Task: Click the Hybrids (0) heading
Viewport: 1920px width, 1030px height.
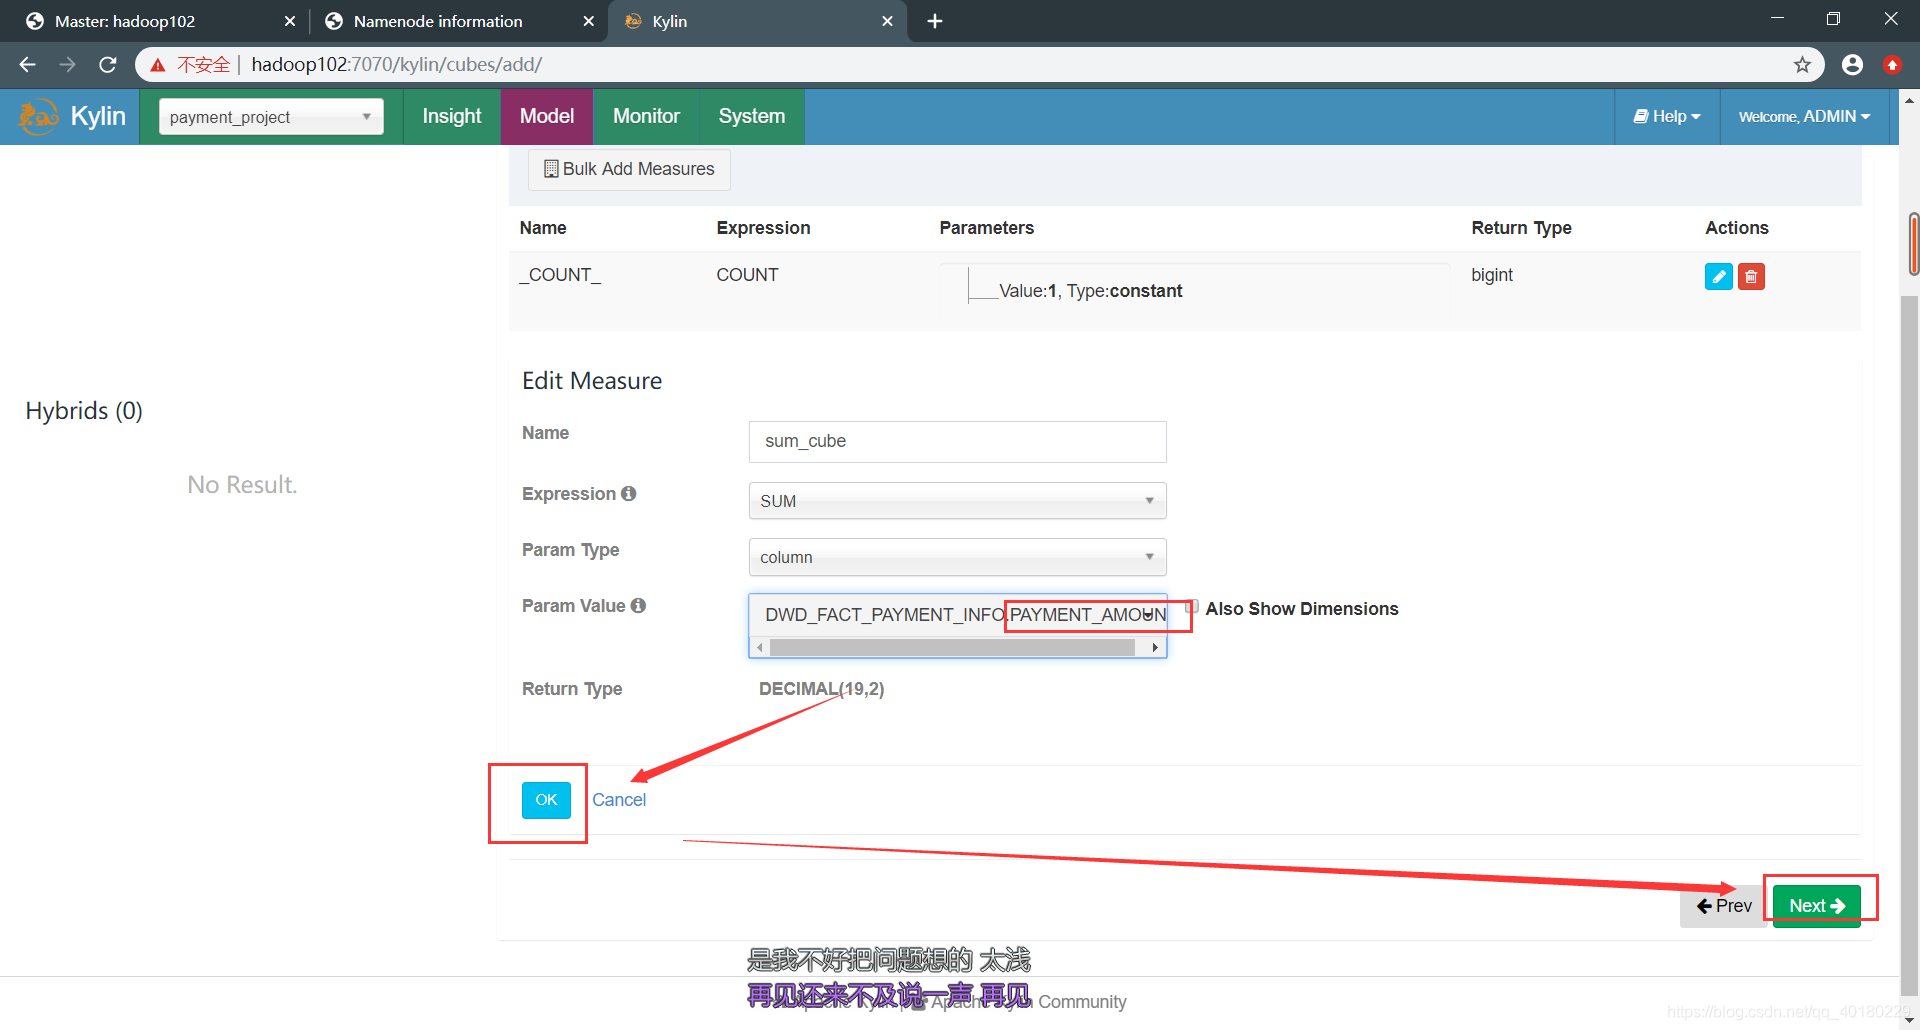Action: pyautogui.click(x=84, y=411)
